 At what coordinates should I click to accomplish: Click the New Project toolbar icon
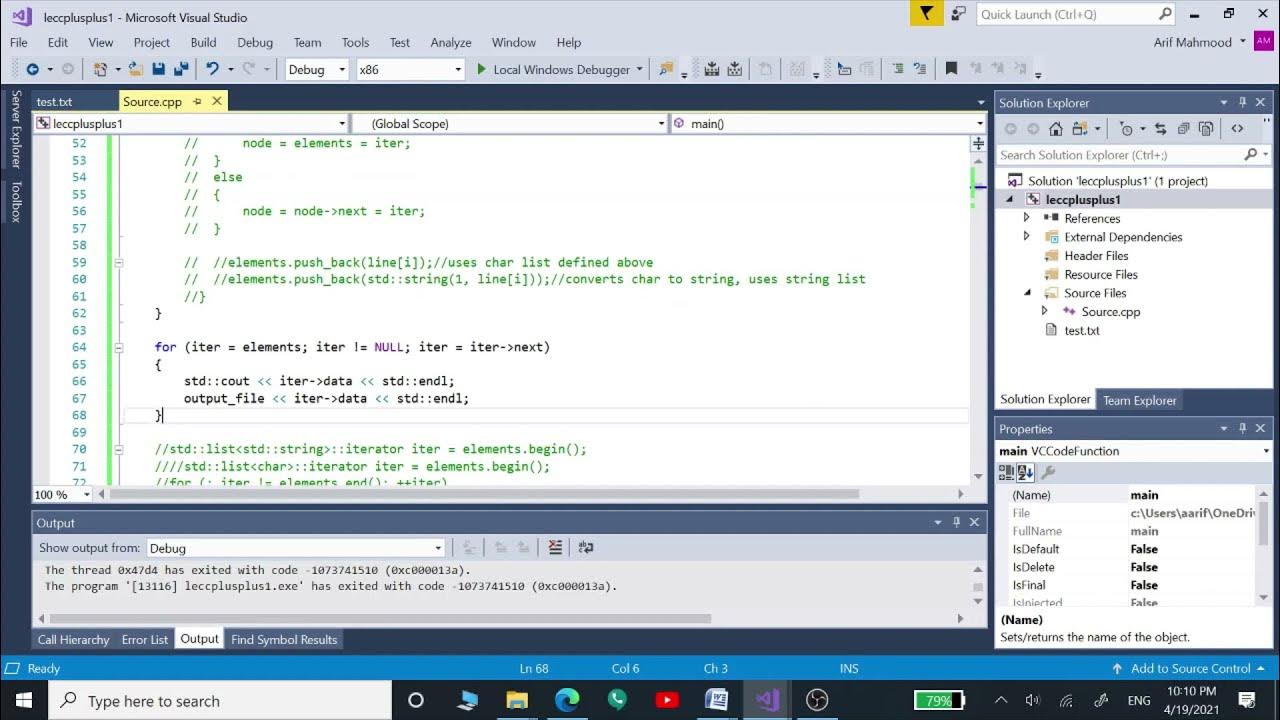[100, 69]
